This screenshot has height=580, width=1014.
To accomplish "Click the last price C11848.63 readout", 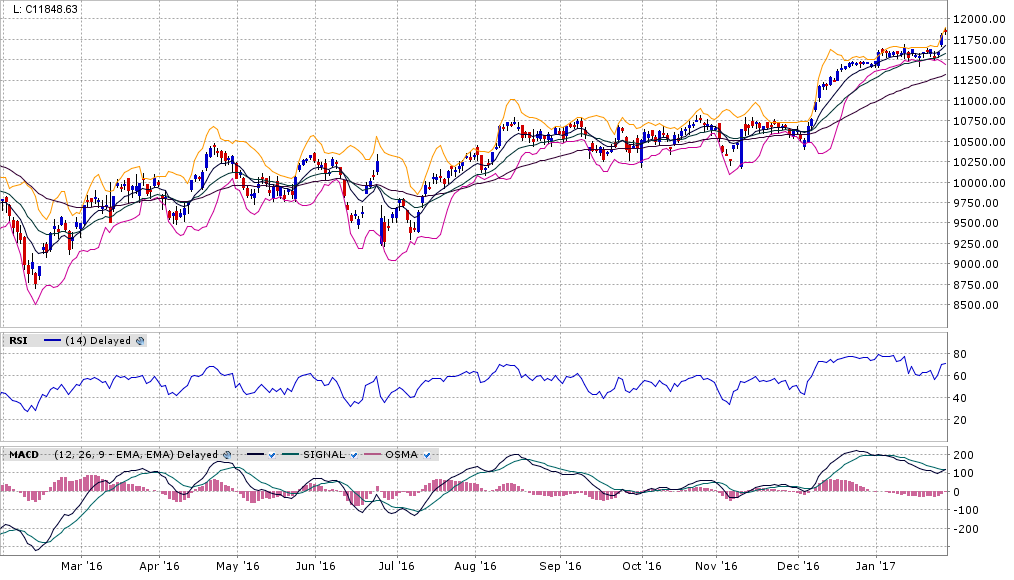I will 45,9.
